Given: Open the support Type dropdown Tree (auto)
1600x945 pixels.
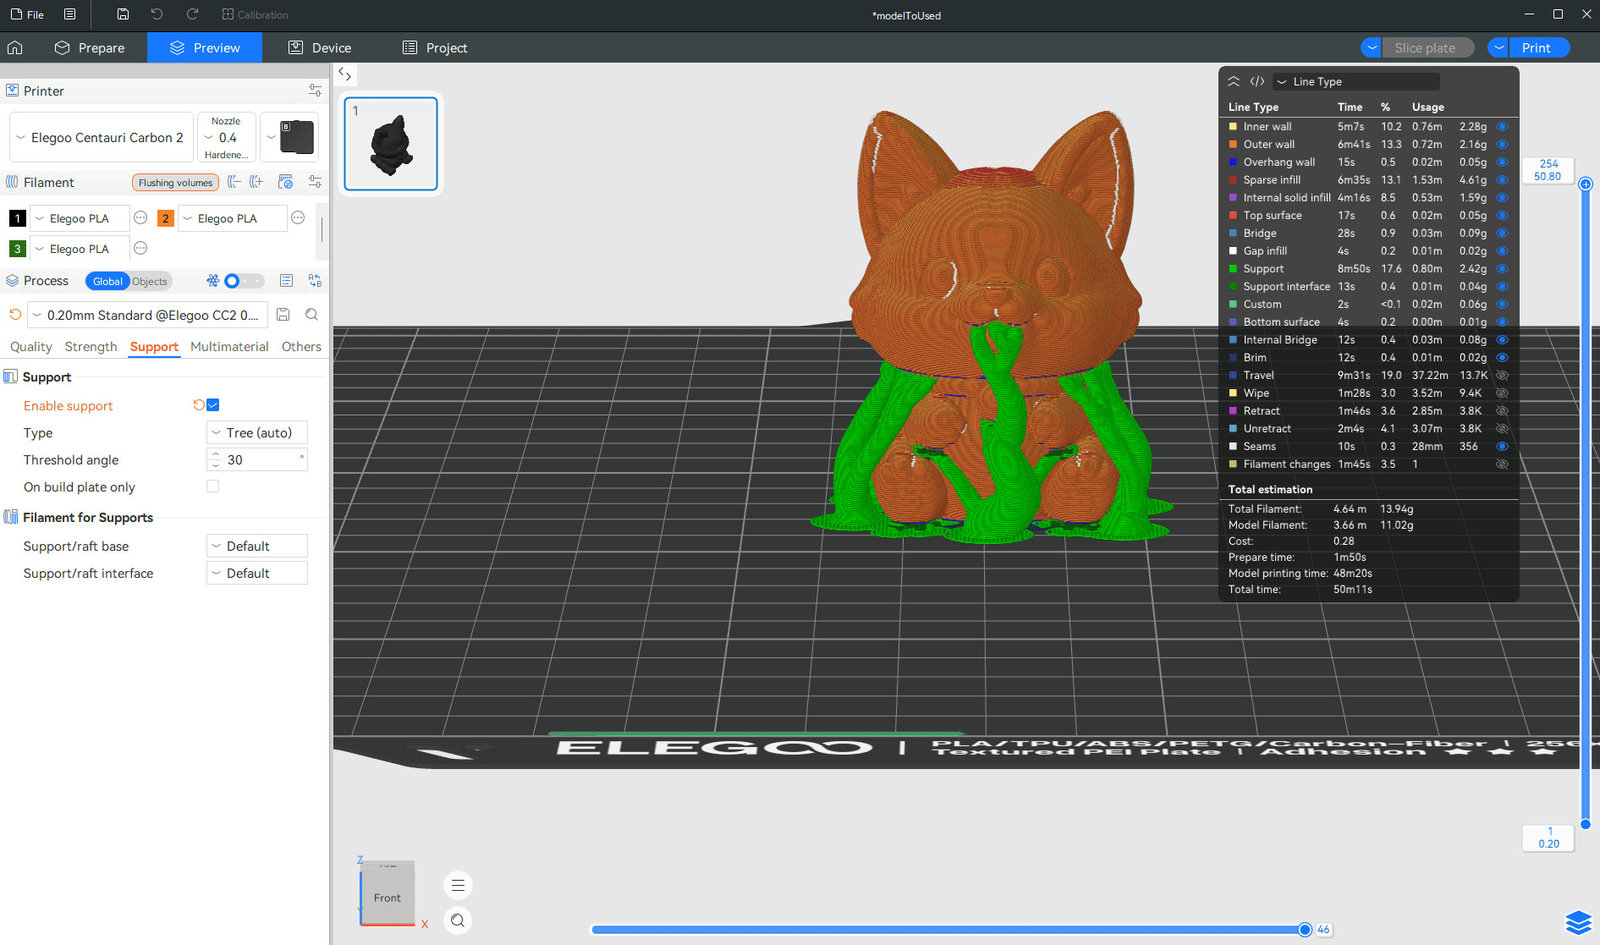Looking at the screenshot, I should click(x=257, y=433).
